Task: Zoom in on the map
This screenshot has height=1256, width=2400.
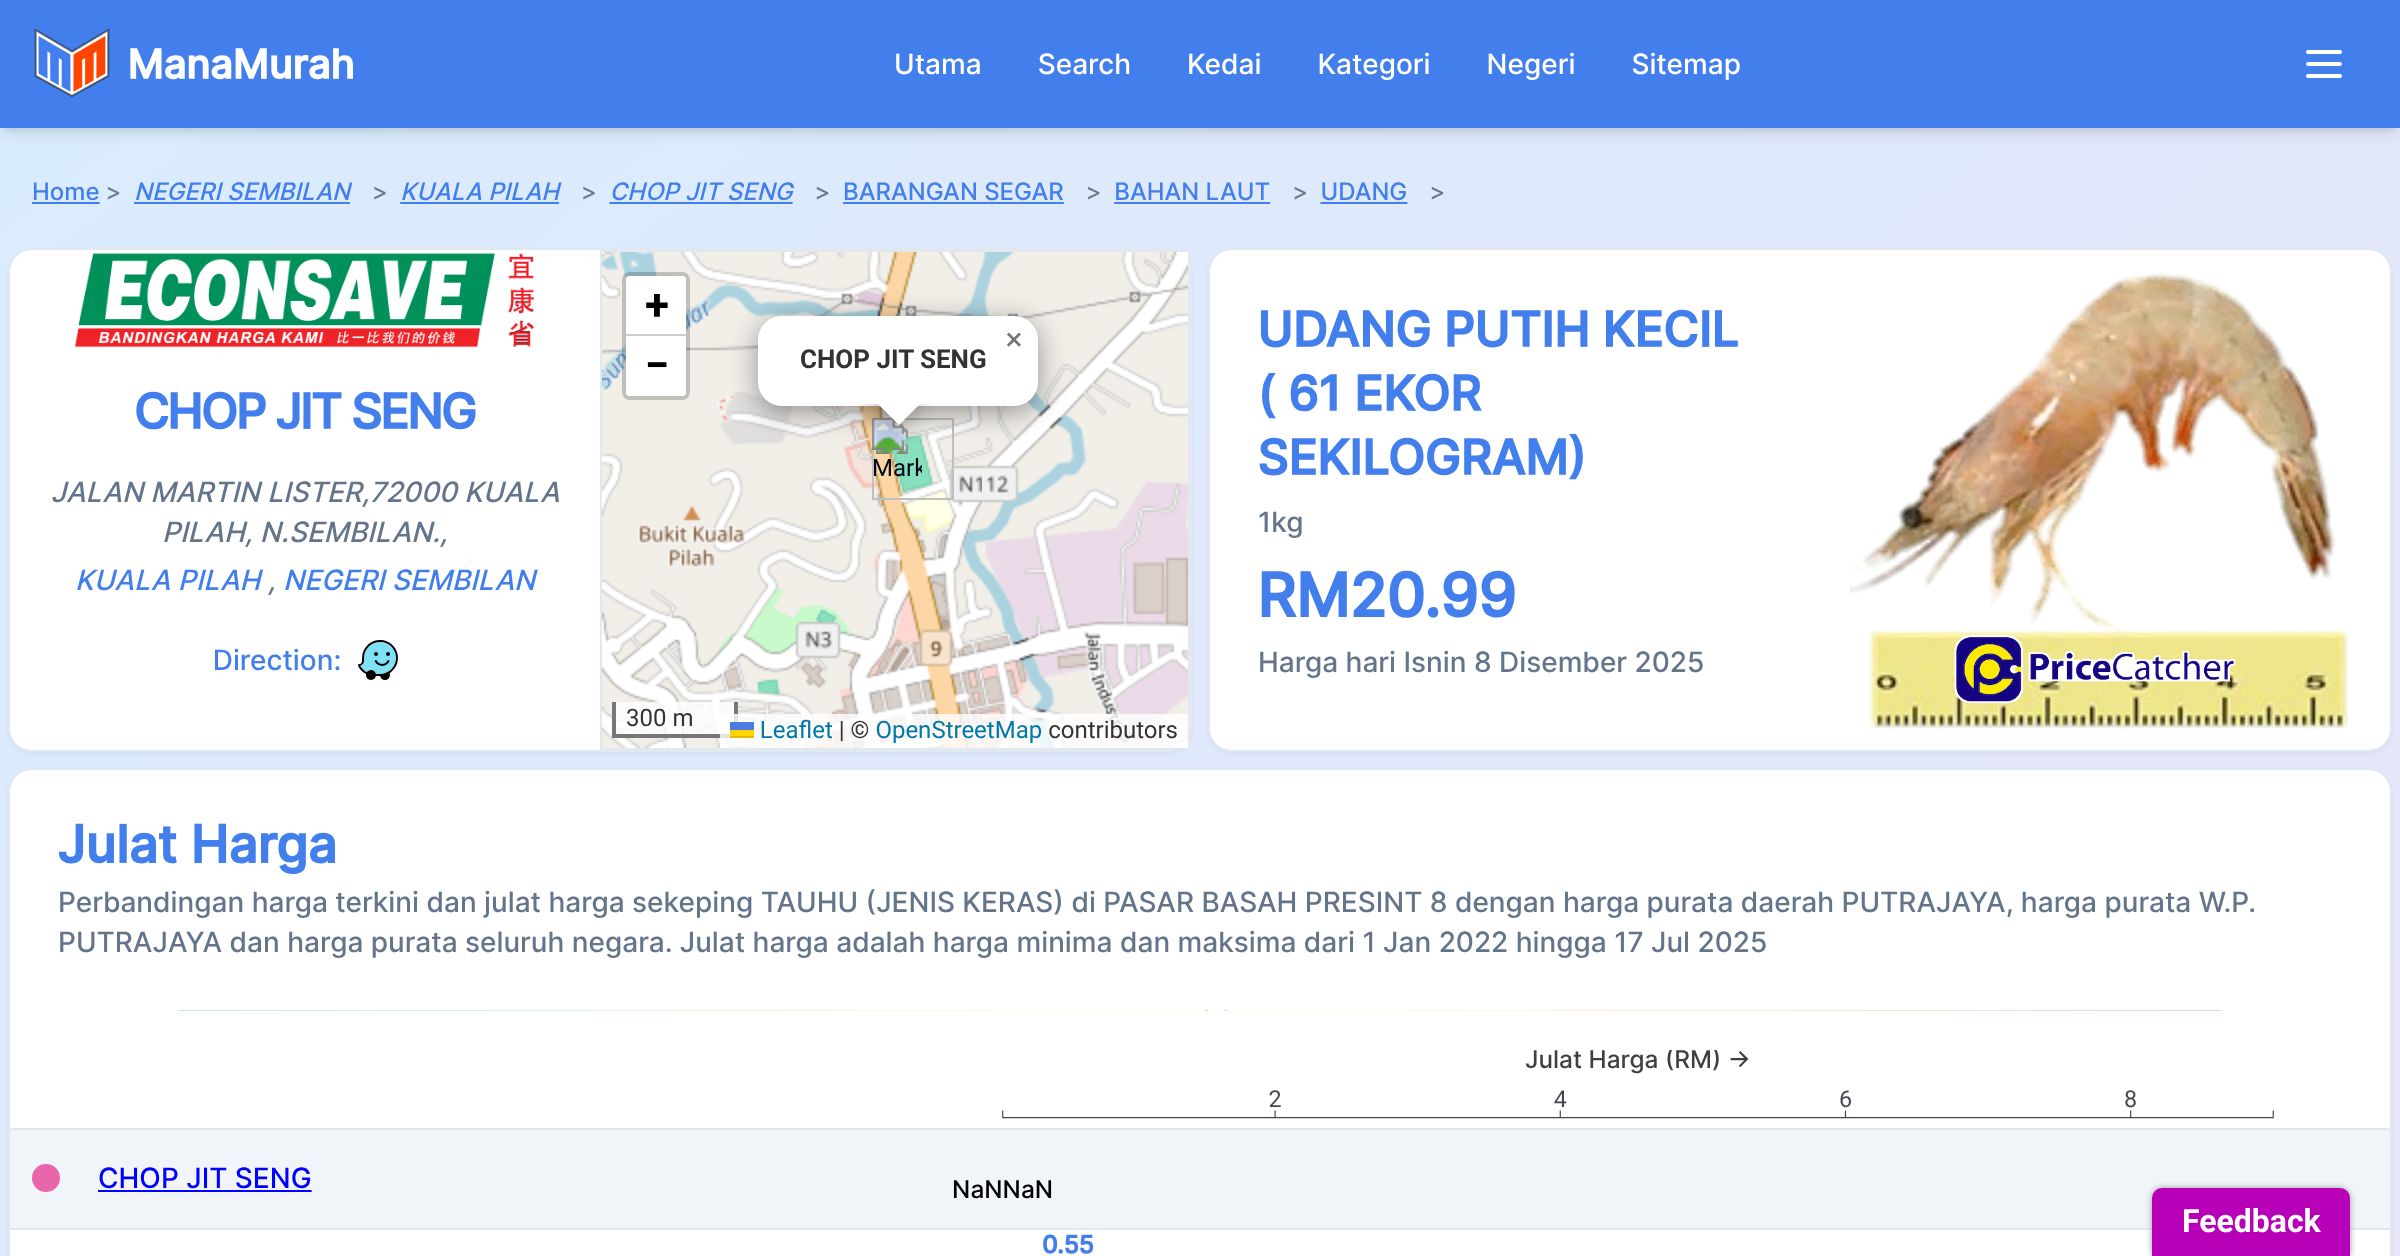Action: (x=656, y=305)
